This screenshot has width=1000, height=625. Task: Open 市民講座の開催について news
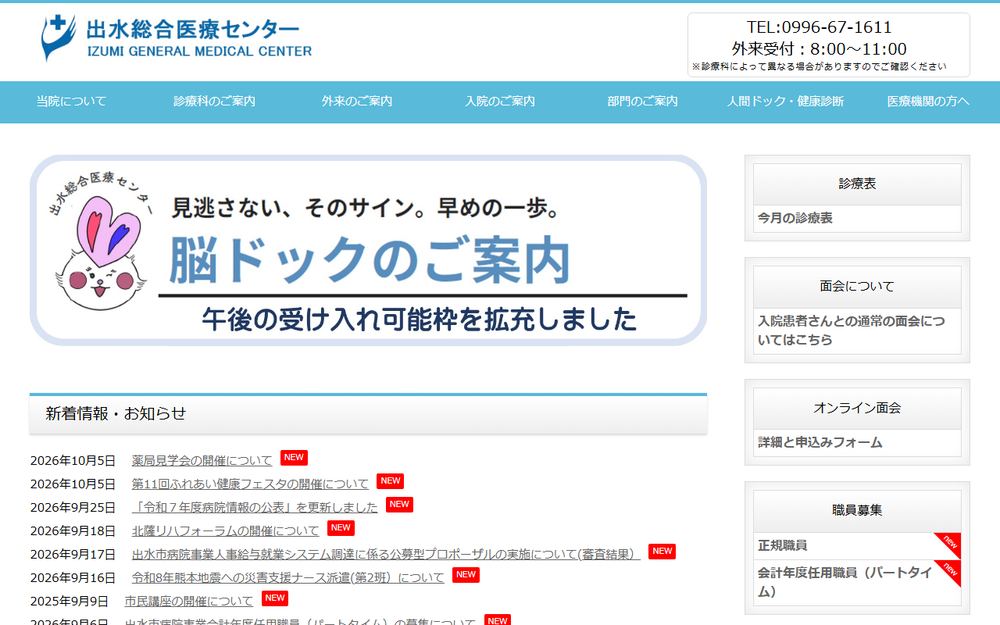(x=189, y=601)
